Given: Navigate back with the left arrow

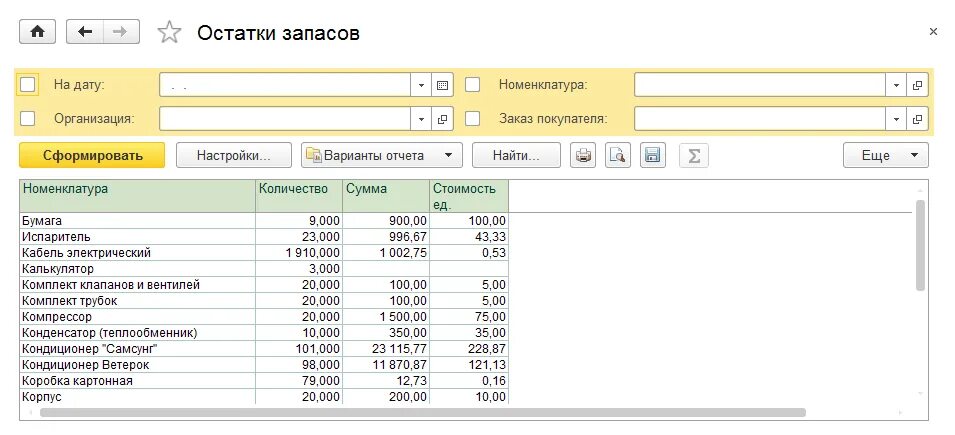Looking at the screenshot, I should [85, 32].
